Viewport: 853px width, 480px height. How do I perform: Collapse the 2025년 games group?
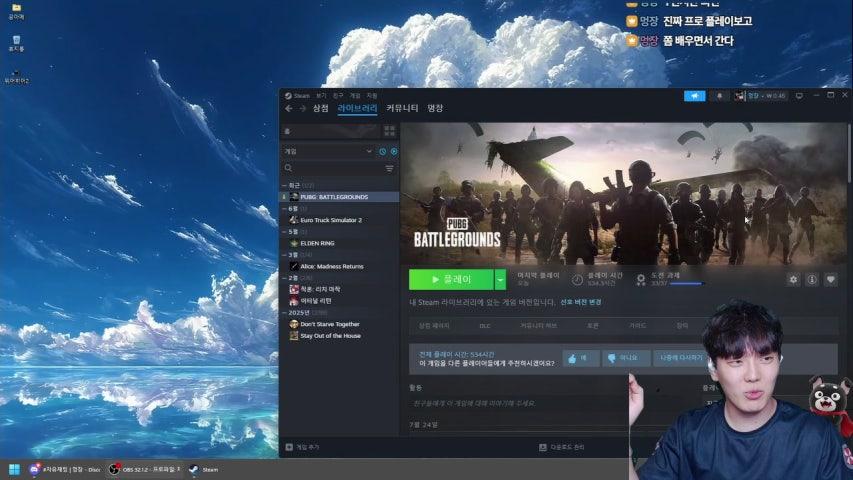pos(285,313)
